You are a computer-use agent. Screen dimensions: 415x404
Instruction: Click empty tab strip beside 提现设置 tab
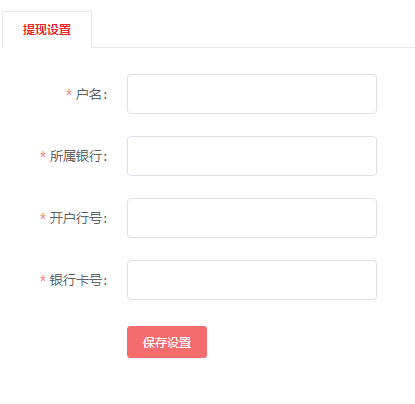click(x=253, y=29)
